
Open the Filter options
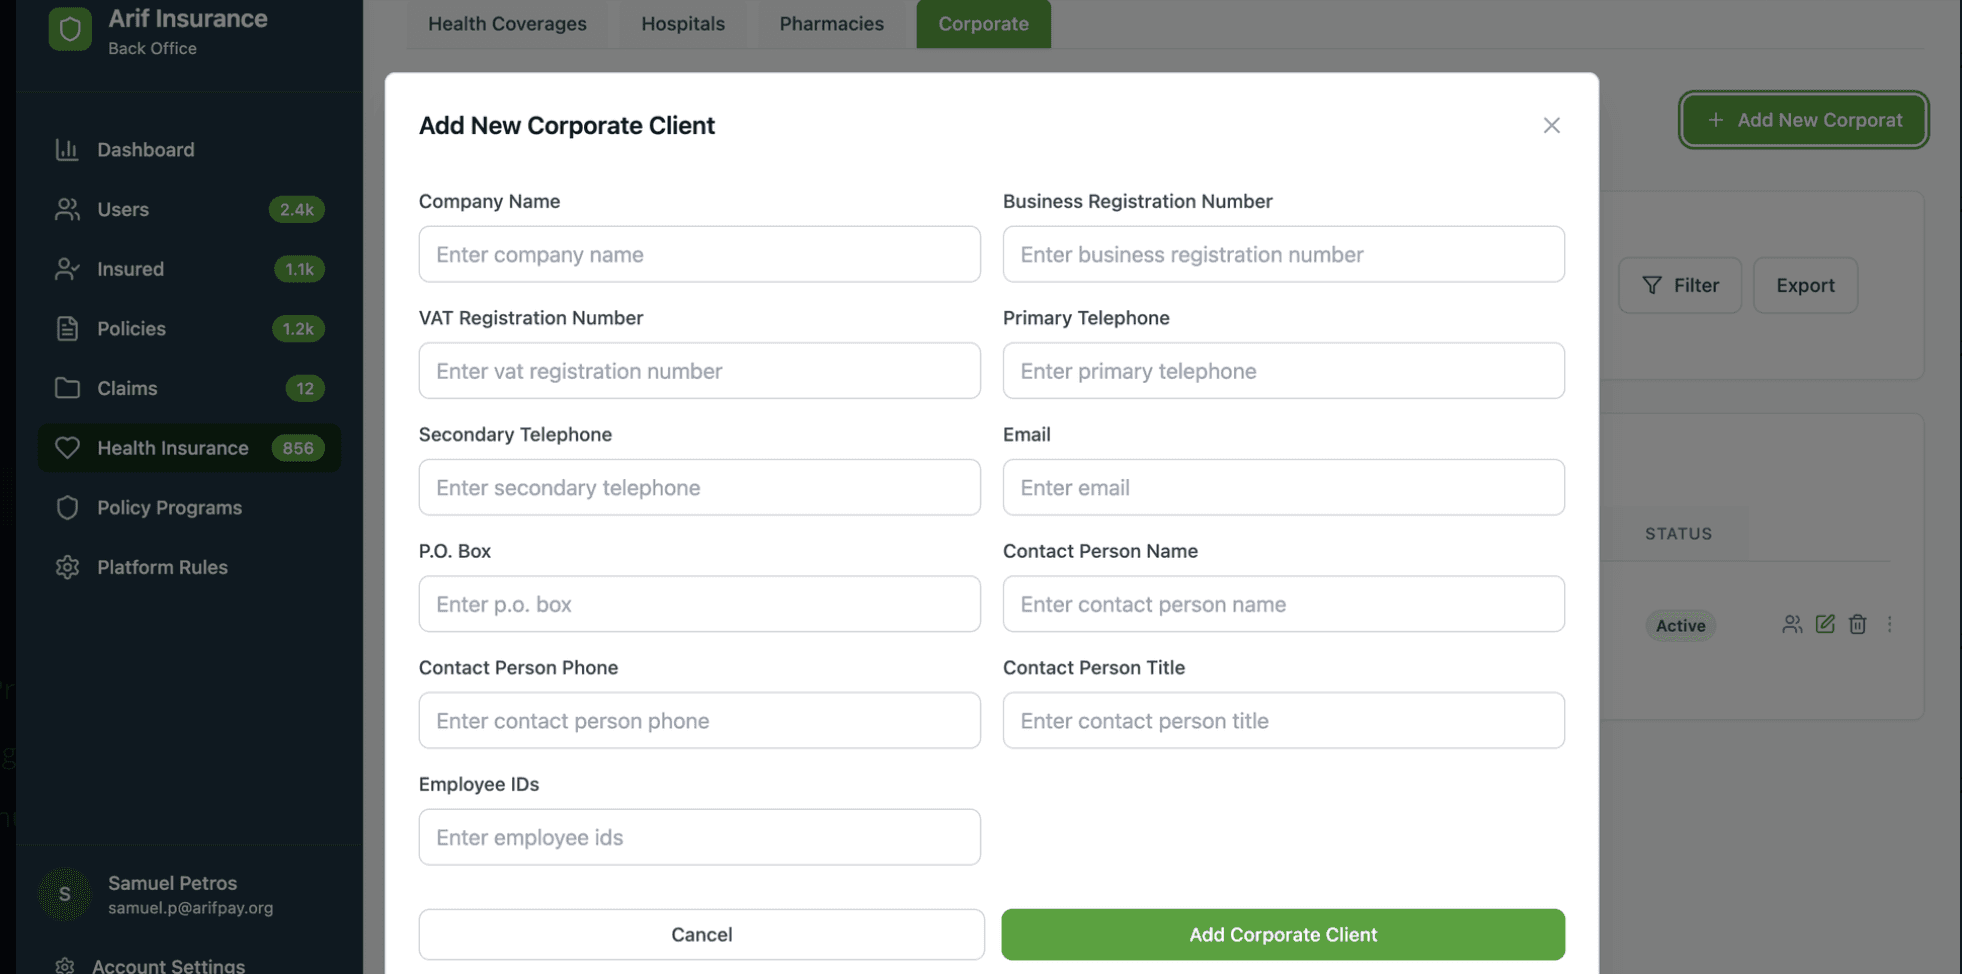pyautogui.click(x=1680, y=285)
